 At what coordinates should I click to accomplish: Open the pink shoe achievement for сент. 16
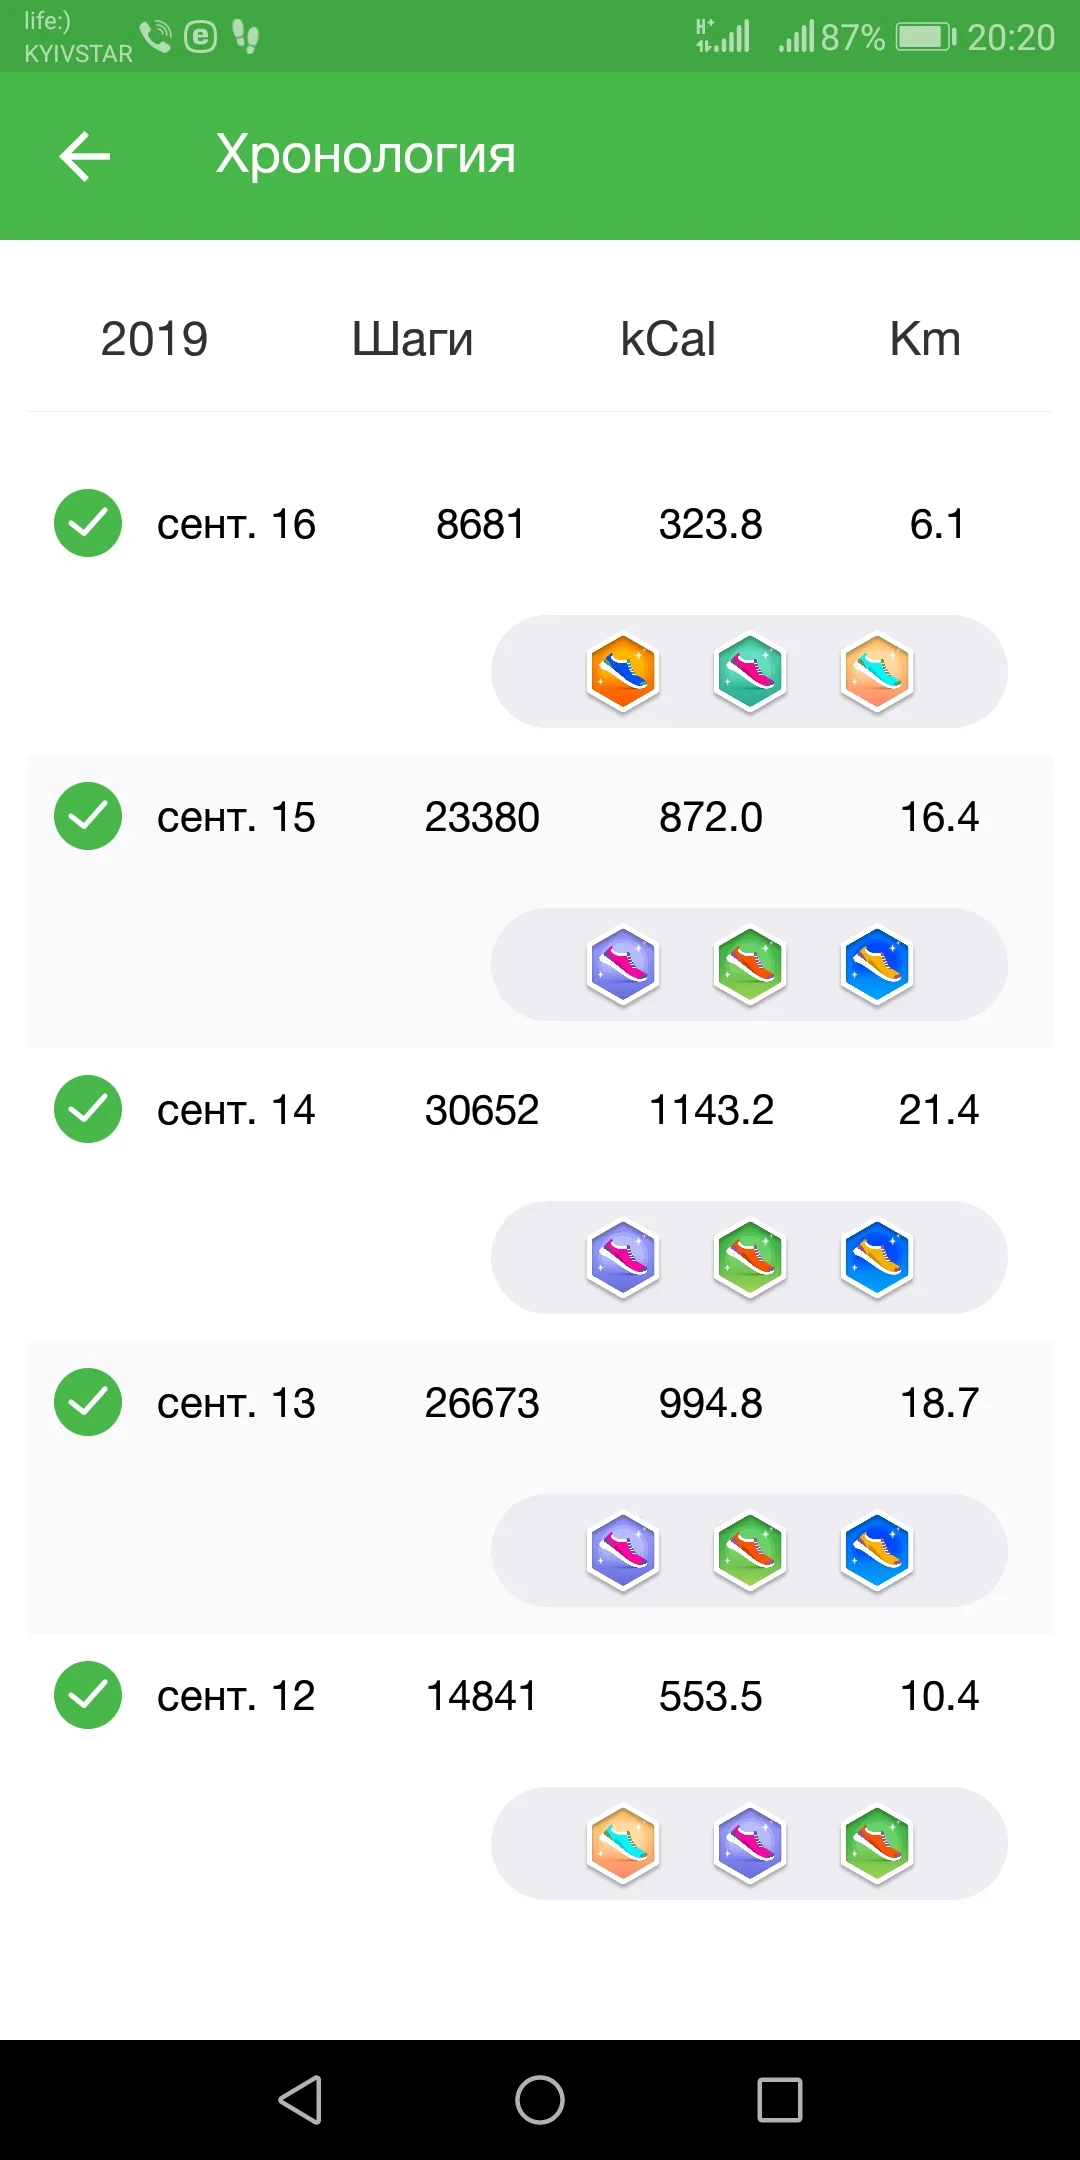pos(750,672)
